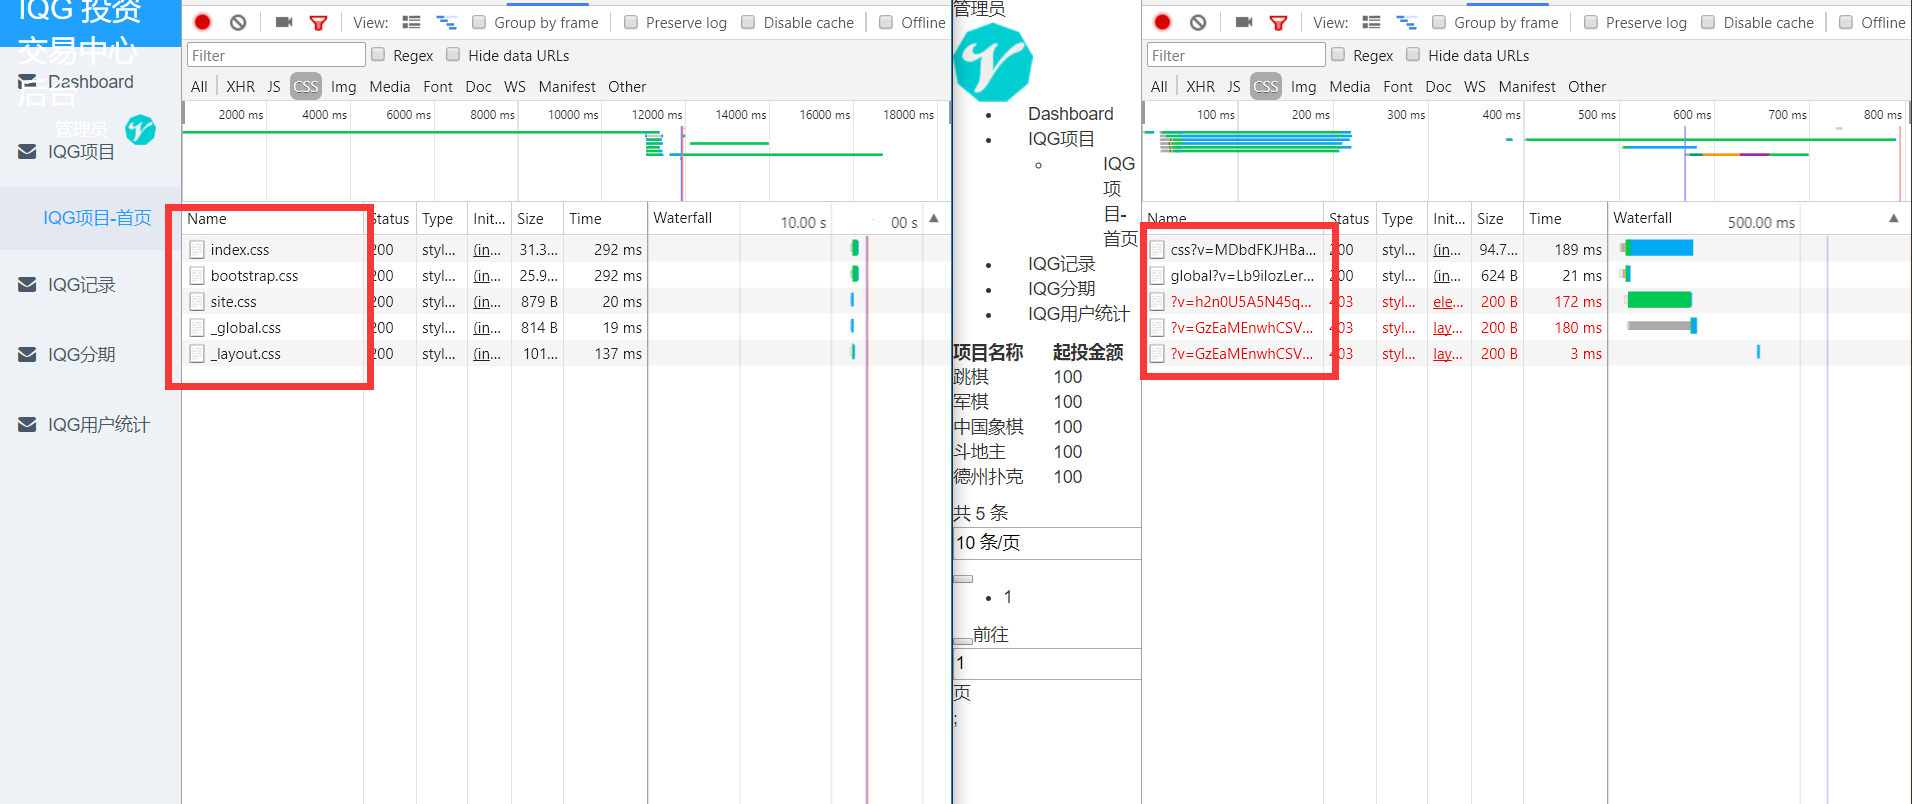Image resolution: width=1912 pixels, height=804 pixels.
Task: Click envelope icon beside IQG记录 in sidebar
Action: 28,285
